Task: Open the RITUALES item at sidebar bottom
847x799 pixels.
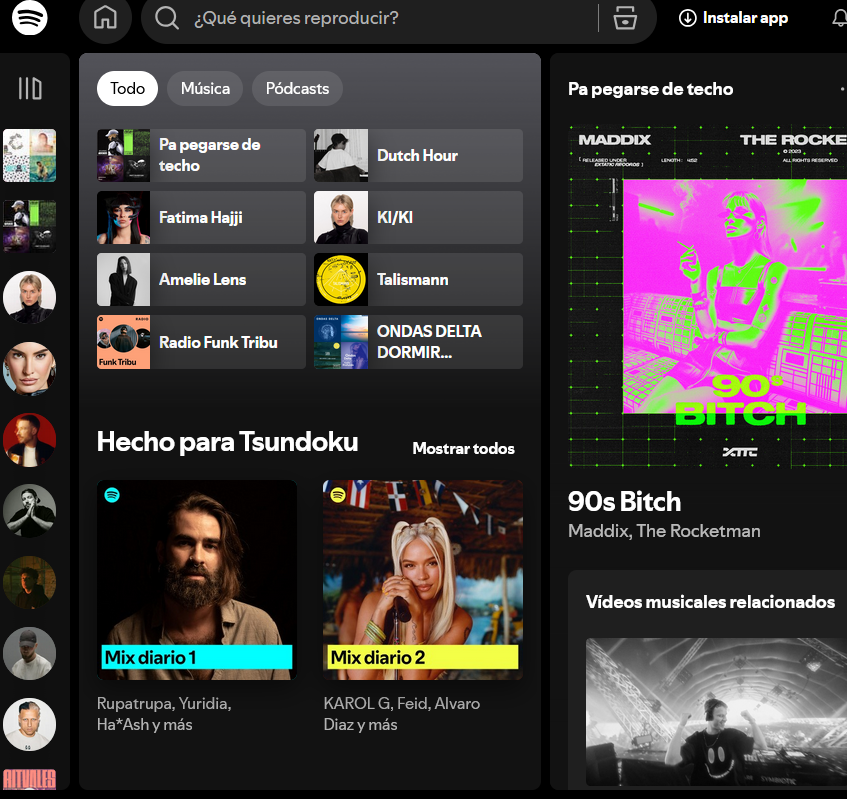Action: tap(30, 780)
